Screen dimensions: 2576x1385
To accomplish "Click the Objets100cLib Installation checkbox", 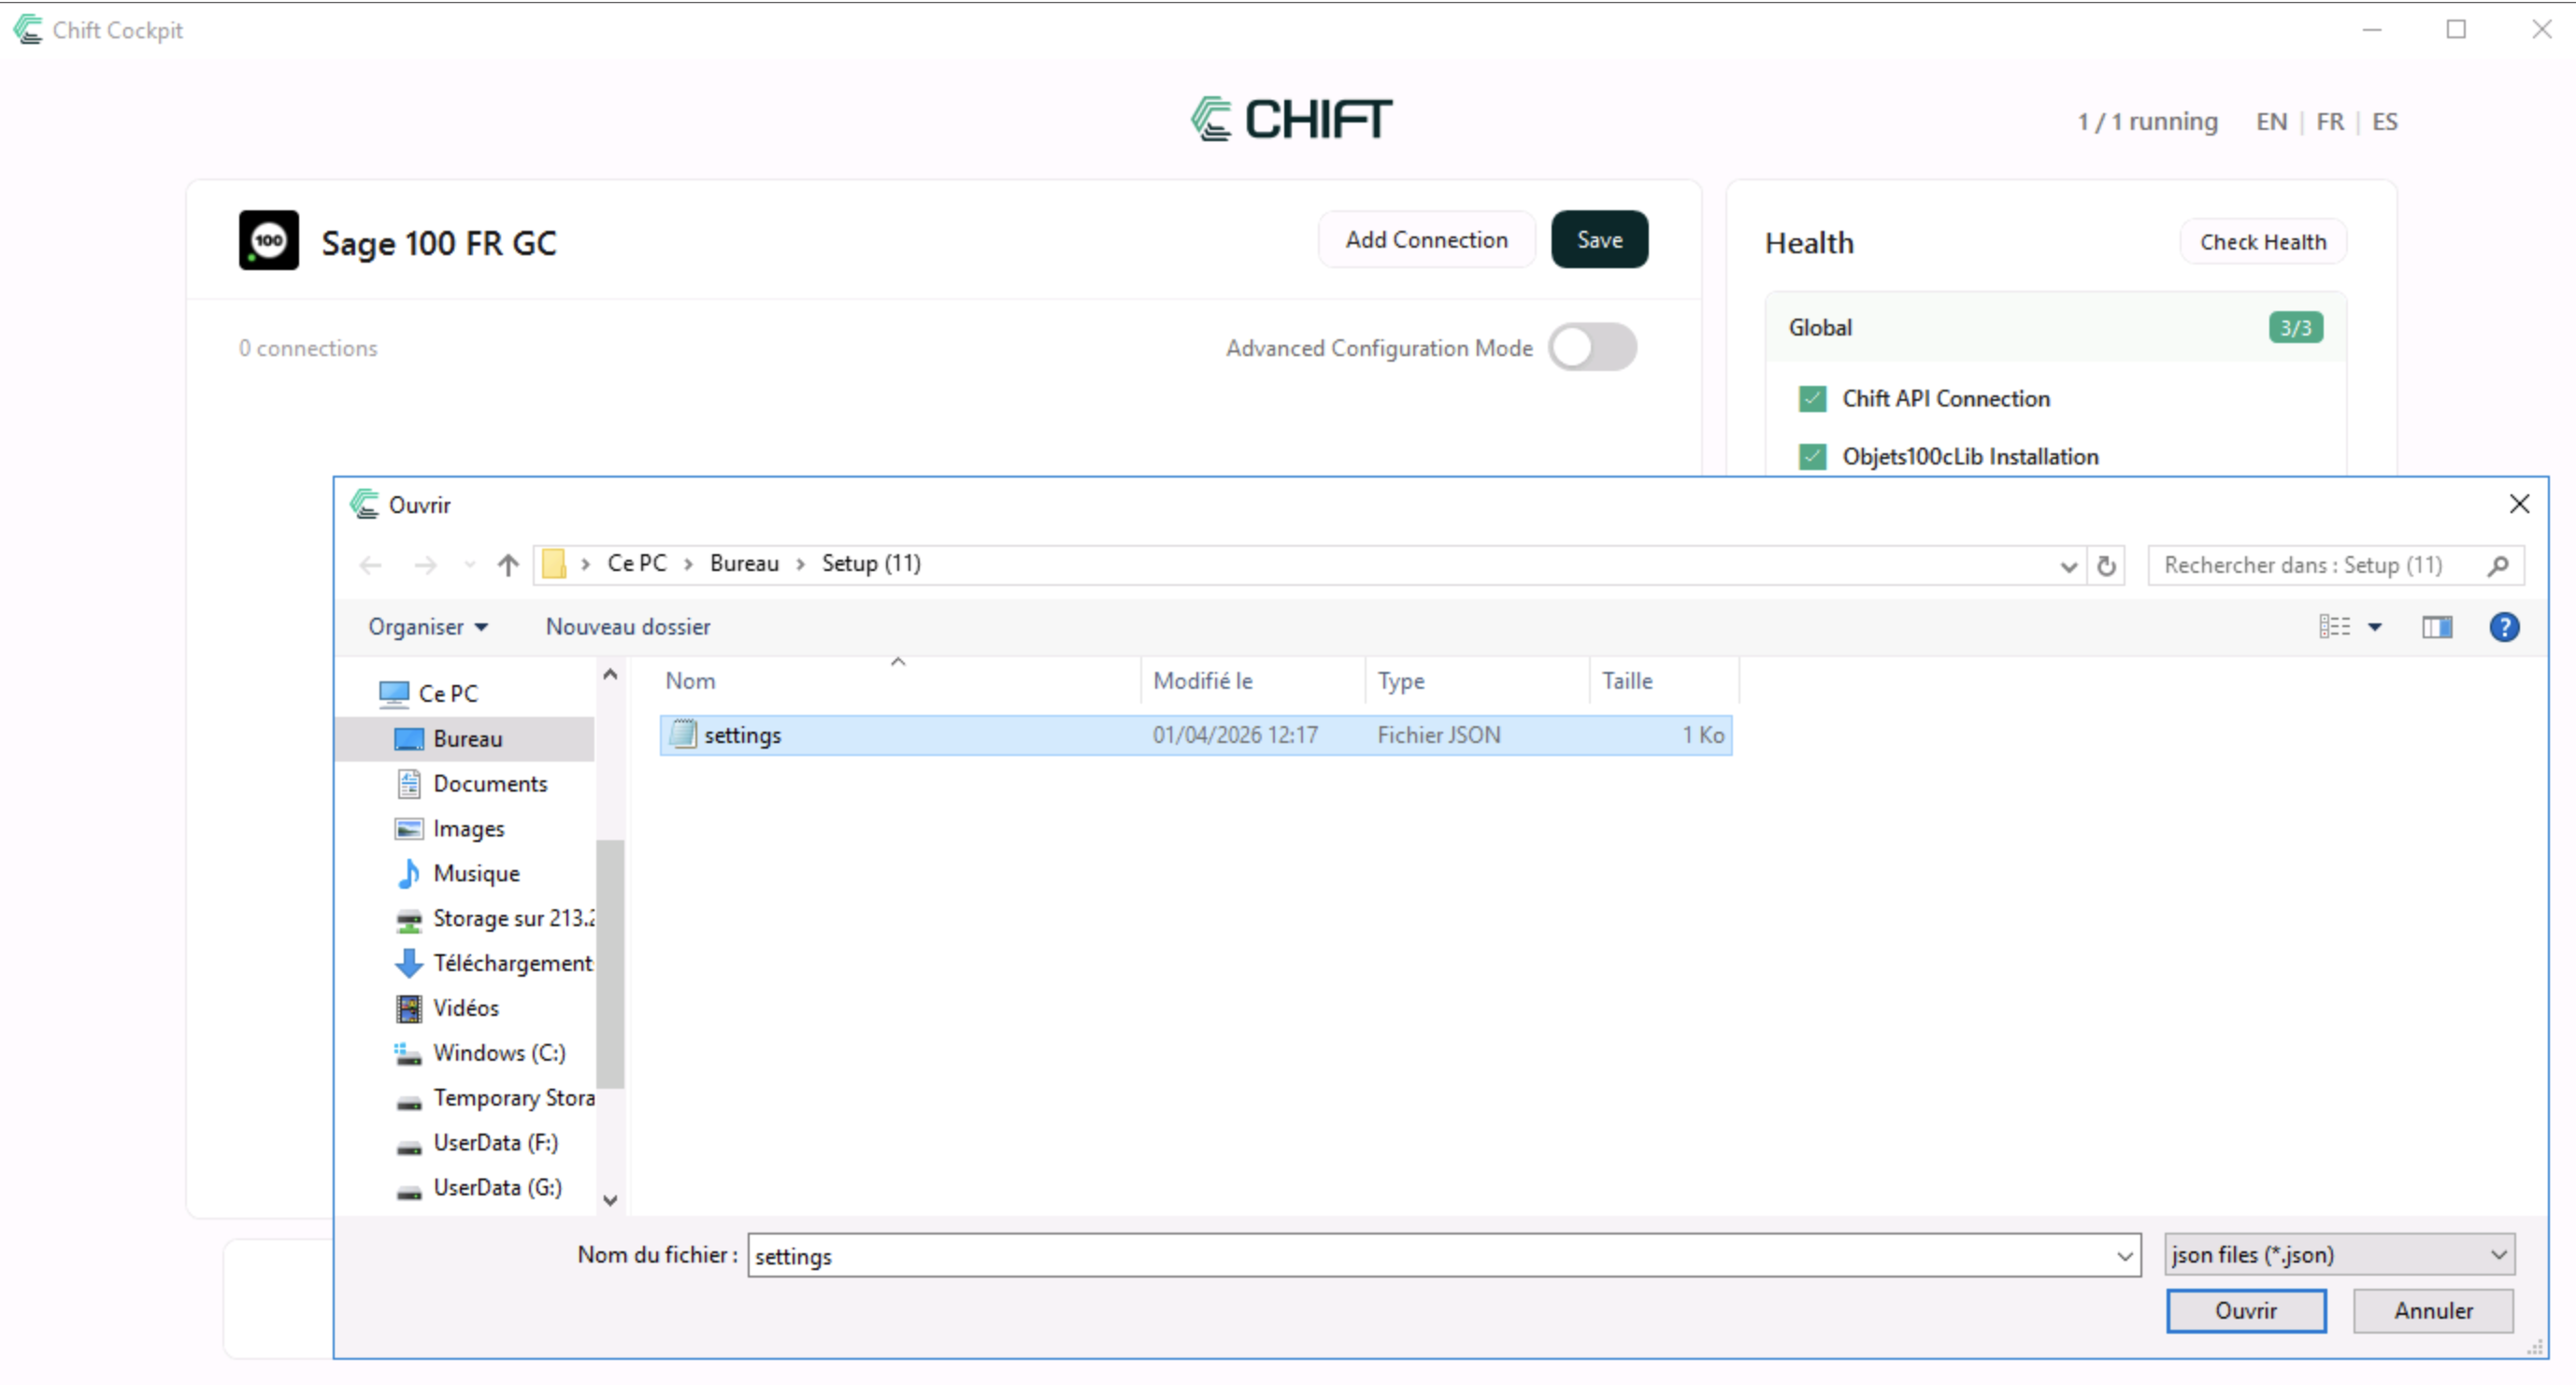I will pos(1812,457).
